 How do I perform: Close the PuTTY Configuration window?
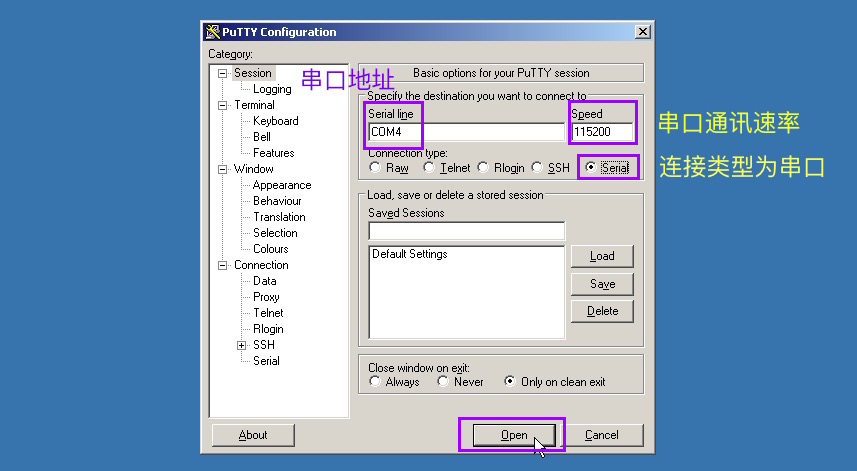pos(643,32)
